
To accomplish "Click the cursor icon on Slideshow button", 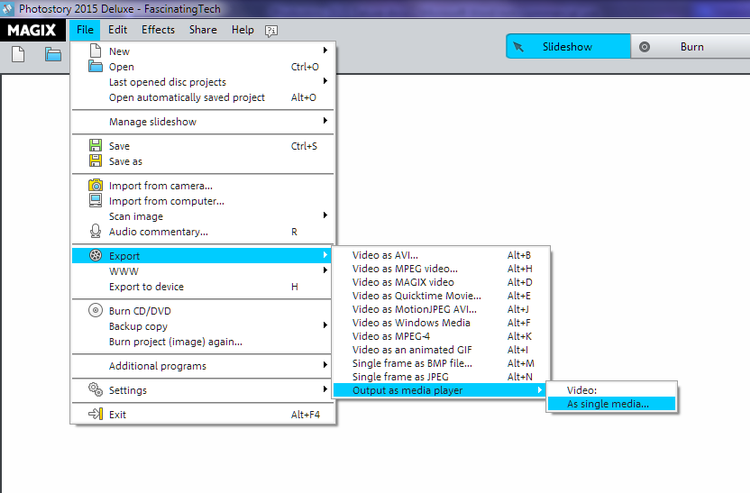I will click(518, 47).
